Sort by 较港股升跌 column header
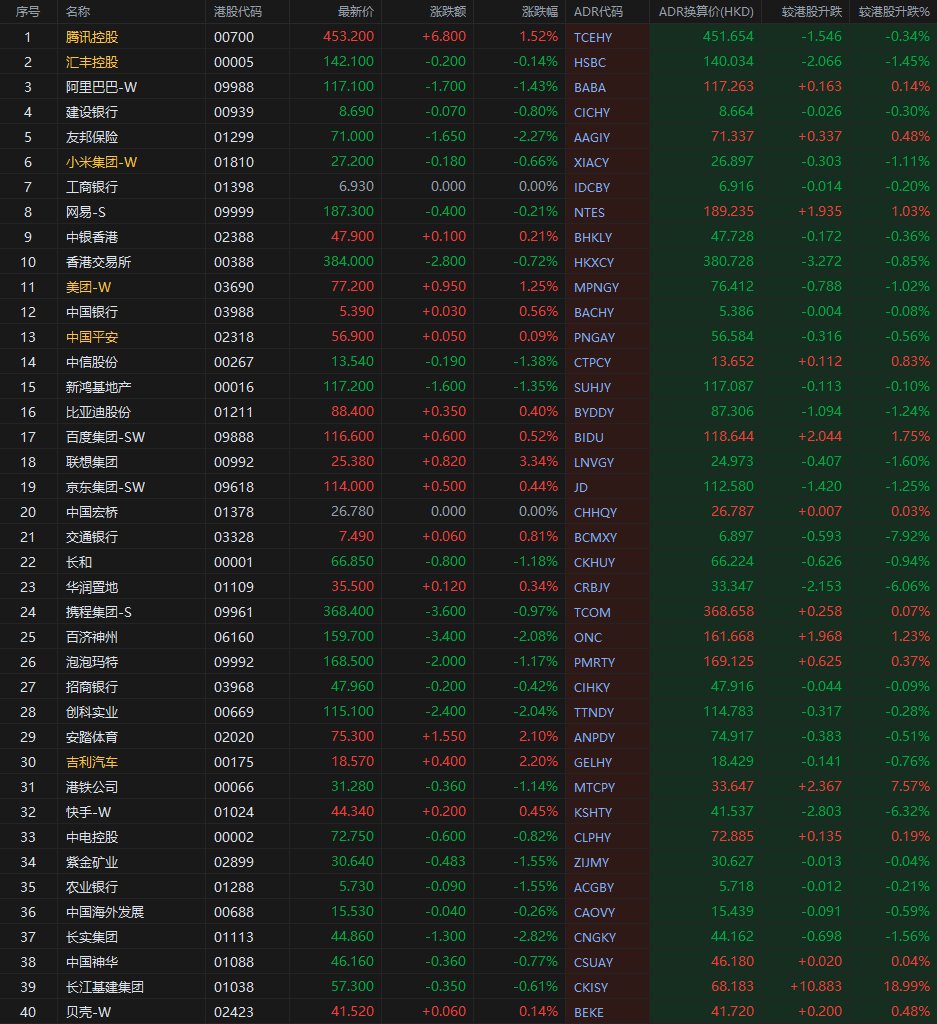 coord(812,12)
